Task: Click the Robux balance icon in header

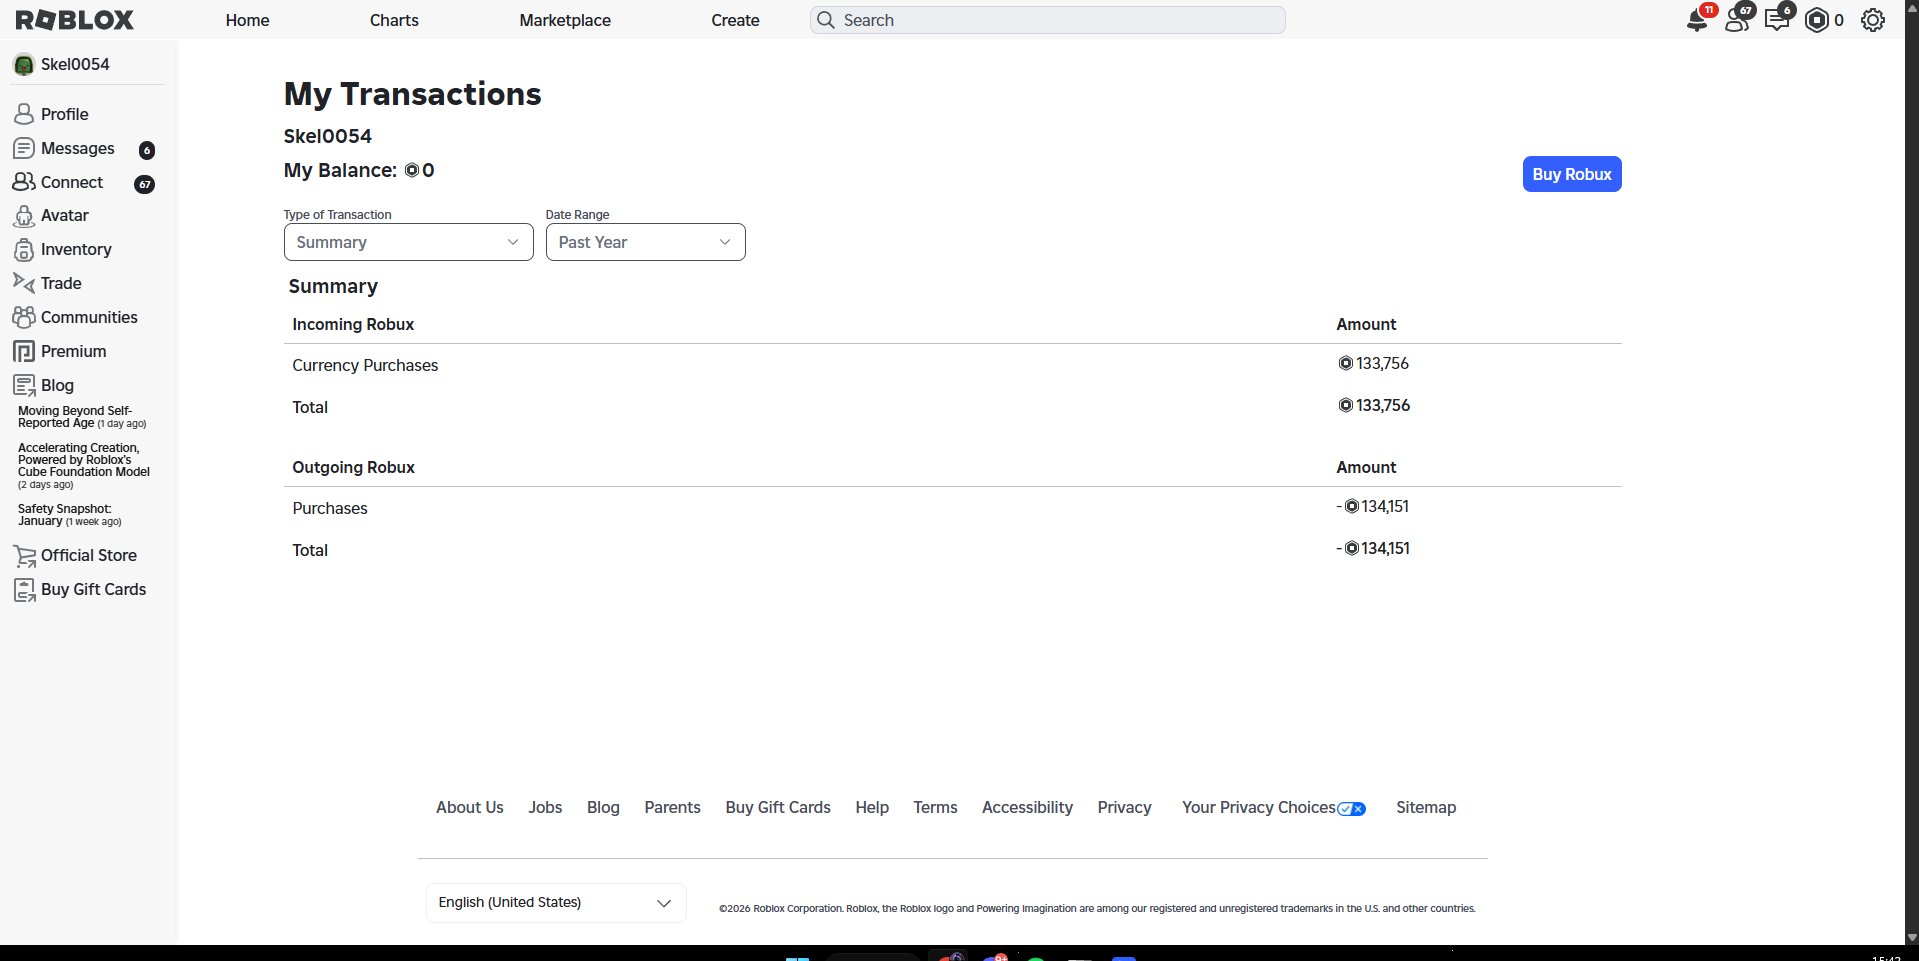Action: click(x=1817, y=20)
